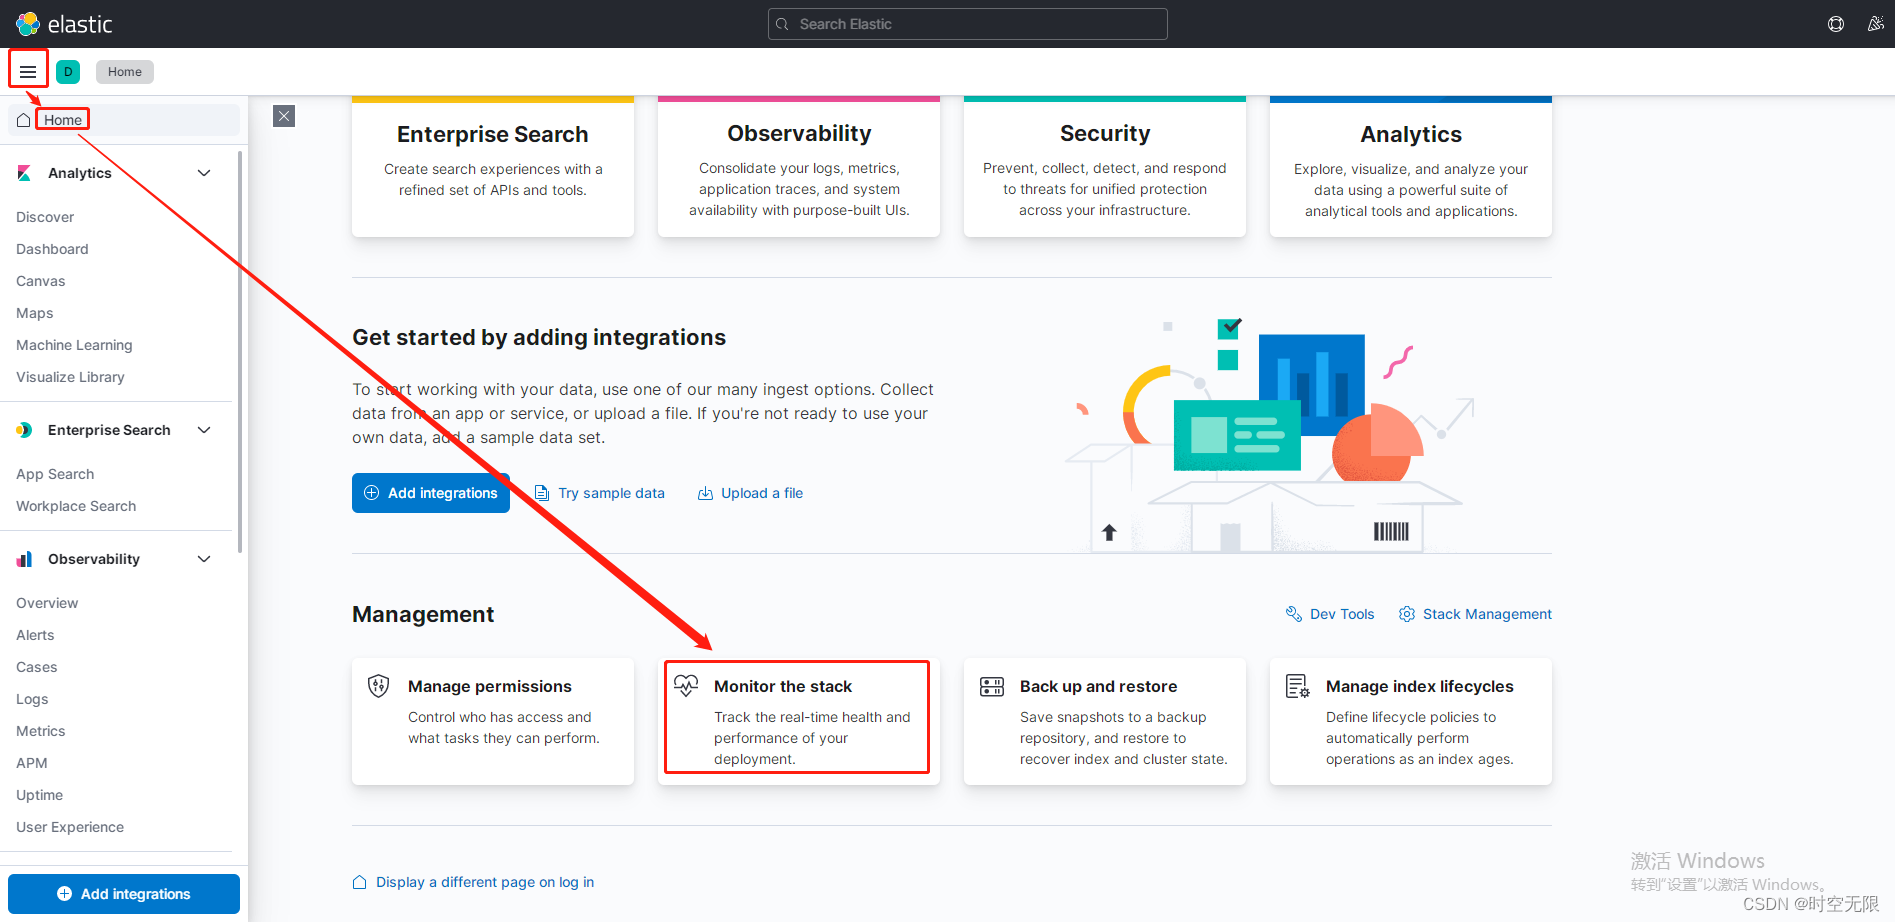The image size is (1895, 922).
Task: Click the wrench icon beside Dev Tools
Action: (x=1294, y=614)
